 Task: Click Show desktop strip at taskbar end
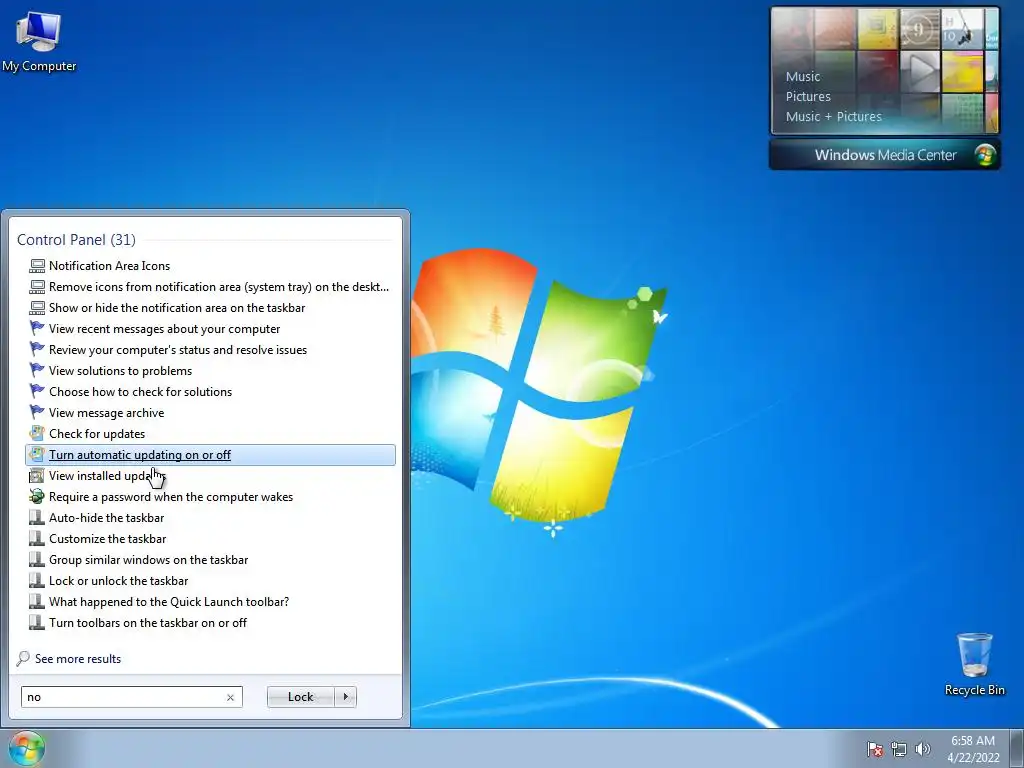tap(1017, 748)
